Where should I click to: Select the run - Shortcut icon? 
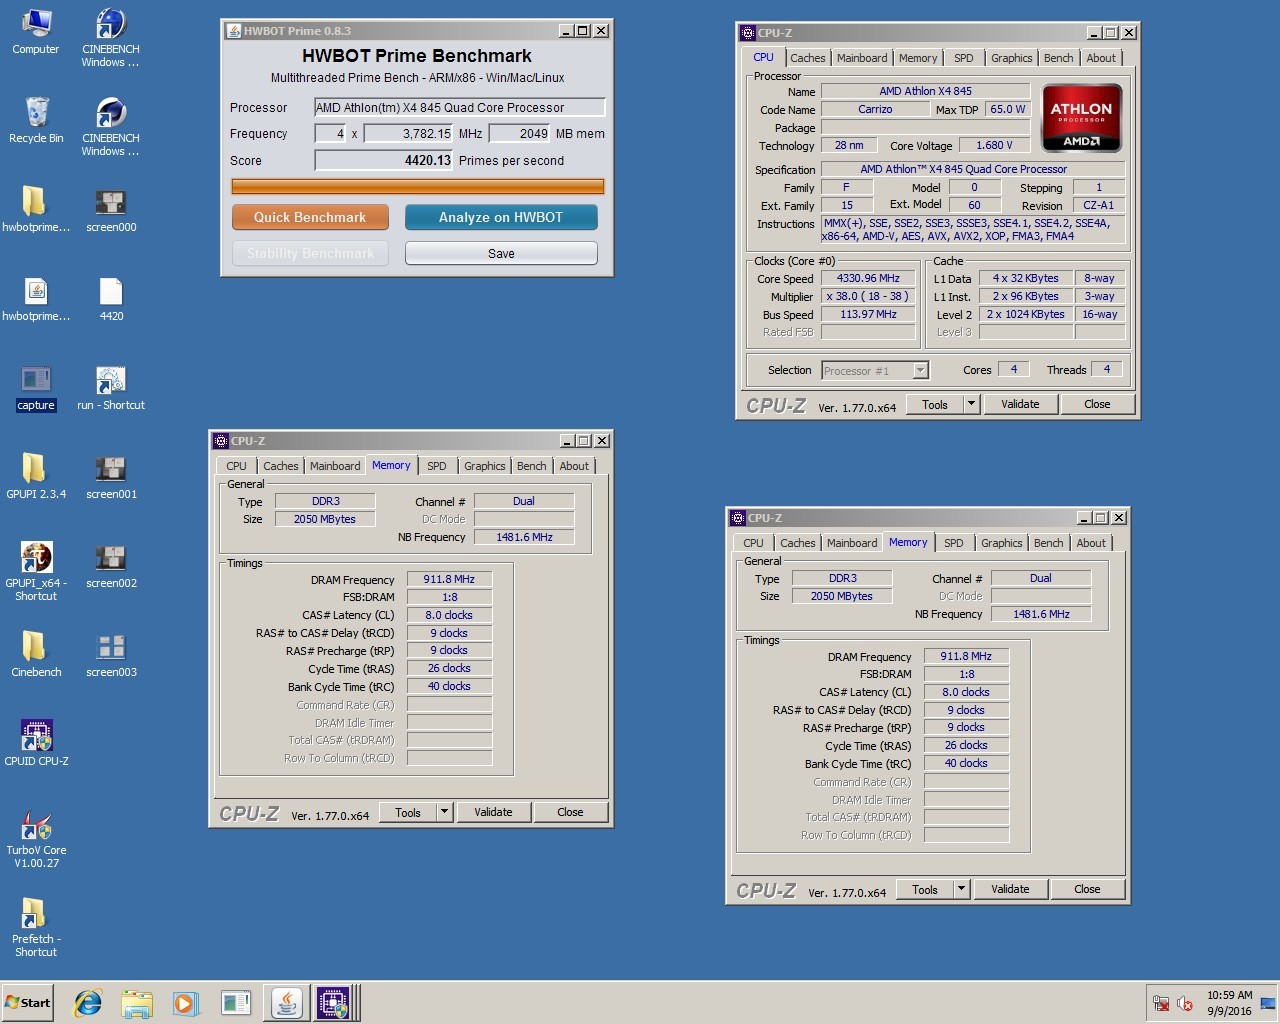(111, 388)
